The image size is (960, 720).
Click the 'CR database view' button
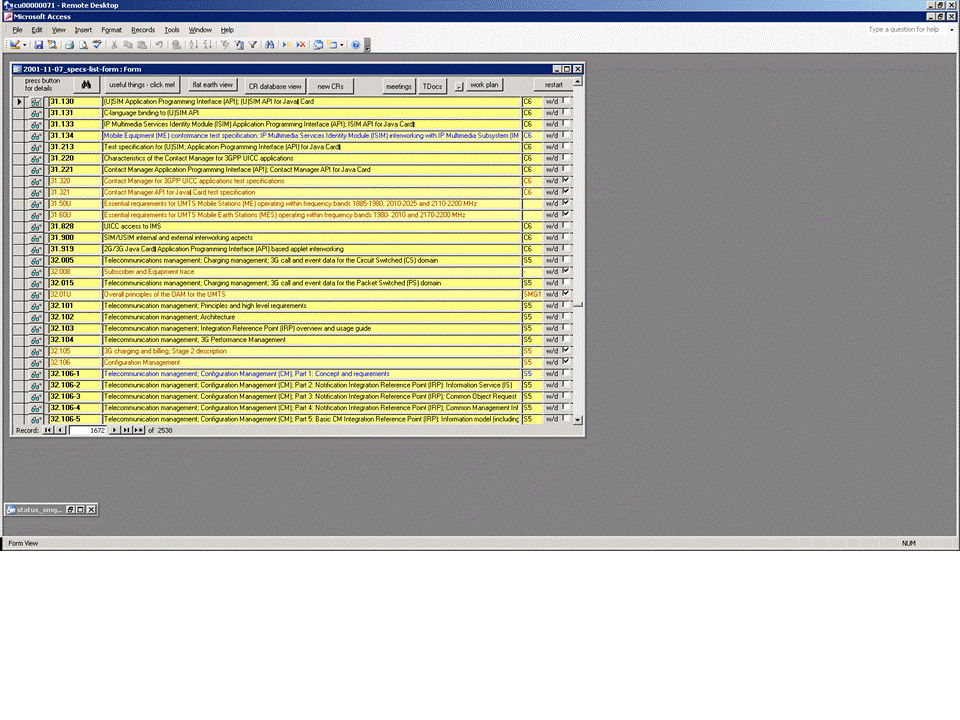pyautogui.click(x=275, y=86)
